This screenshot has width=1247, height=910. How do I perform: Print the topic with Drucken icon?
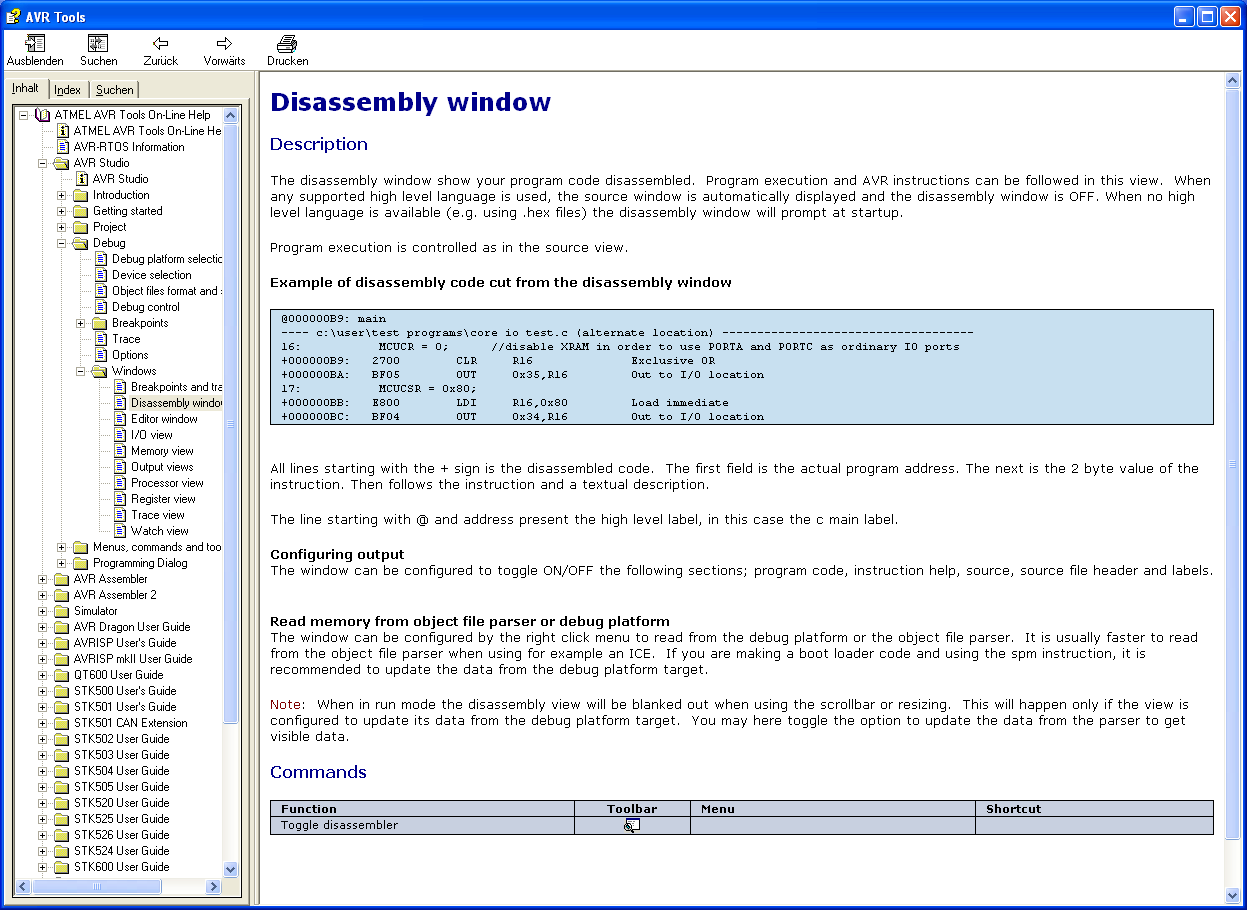(x=287, y=43)
